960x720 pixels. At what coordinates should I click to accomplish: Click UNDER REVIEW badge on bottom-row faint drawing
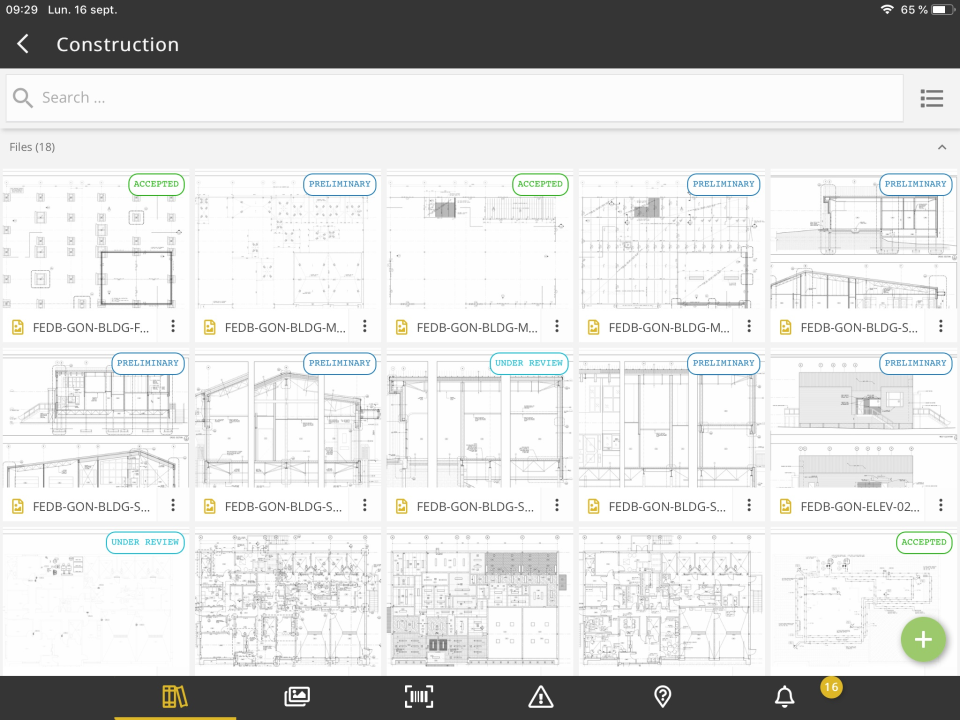click(145, 542)
